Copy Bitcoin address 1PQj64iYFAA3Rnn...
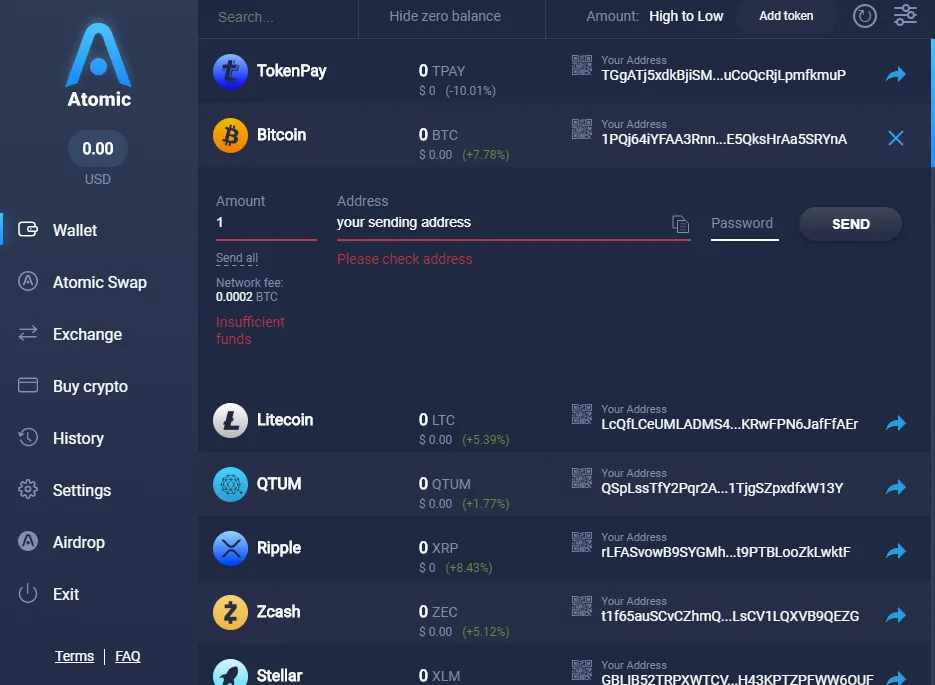Screen dimensions: 935x685 coord(724,139)
